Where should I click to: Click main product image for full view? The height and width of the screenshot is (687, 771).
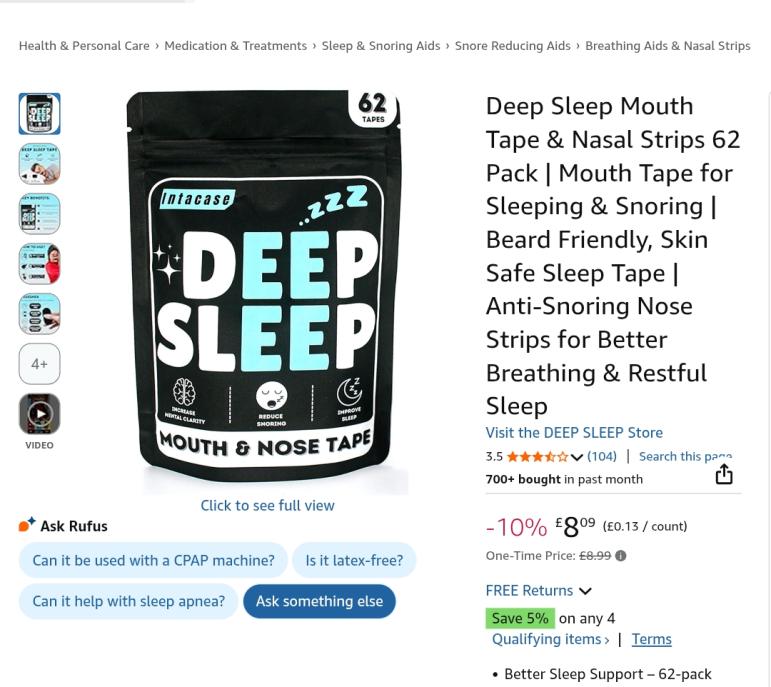(x=266, y=290)
